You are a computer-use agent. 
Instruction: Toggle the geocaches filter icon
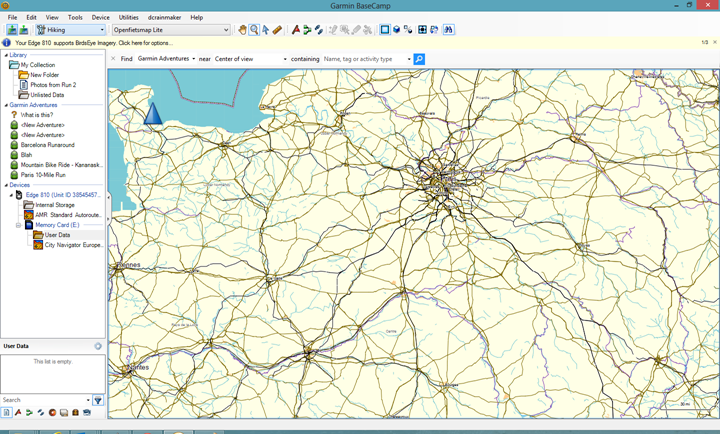tap(52, 412)
